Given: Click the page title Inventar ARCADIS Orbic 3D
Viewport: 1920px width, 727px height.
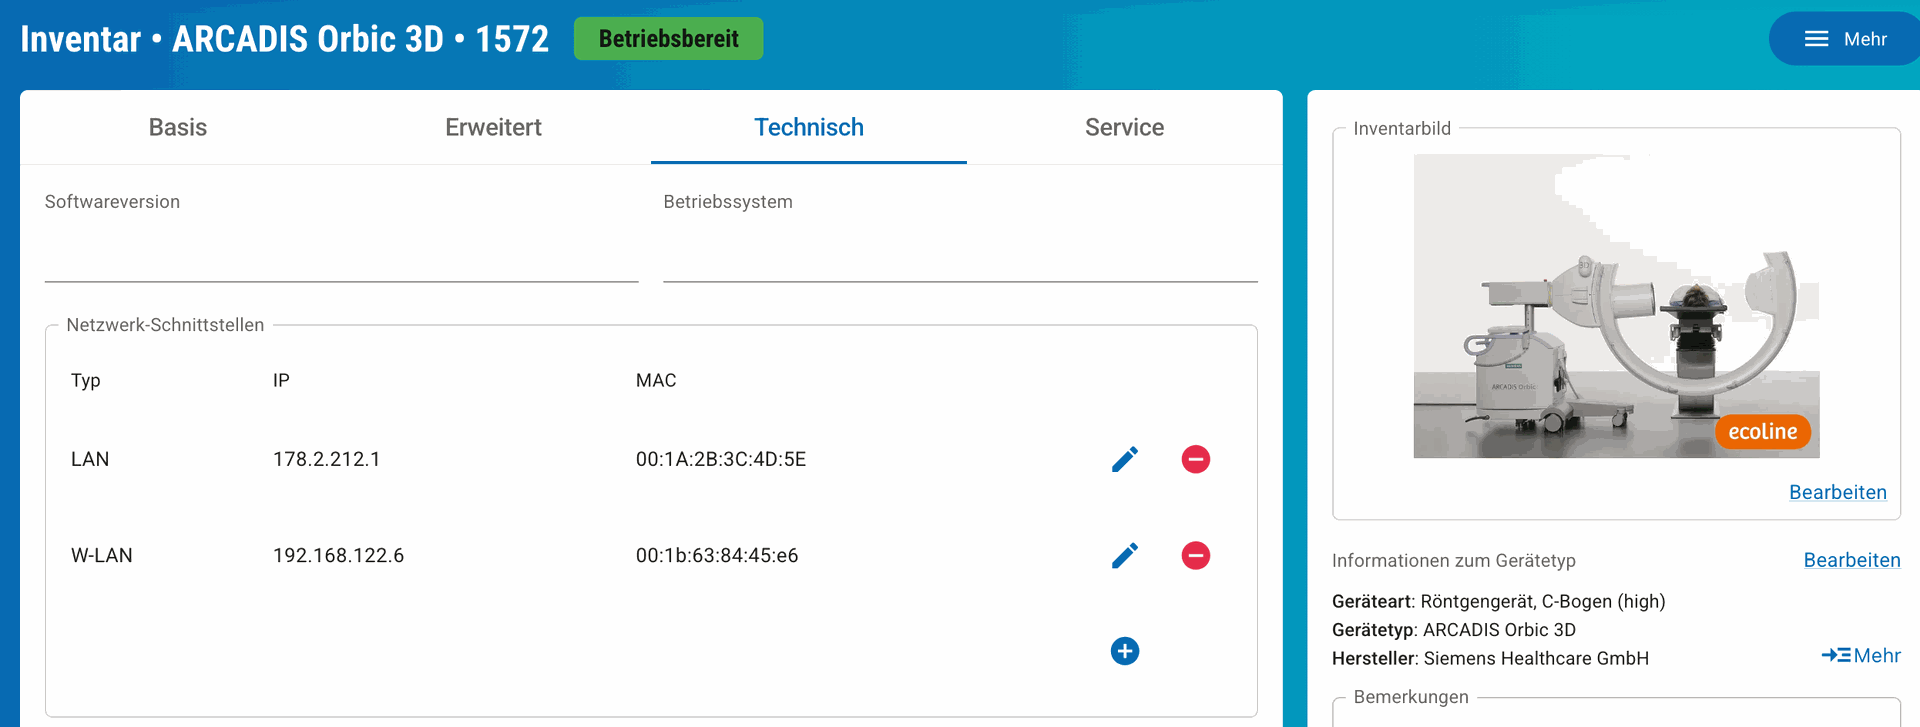Looking at the screenshot, I should click(x=285, y=39).
